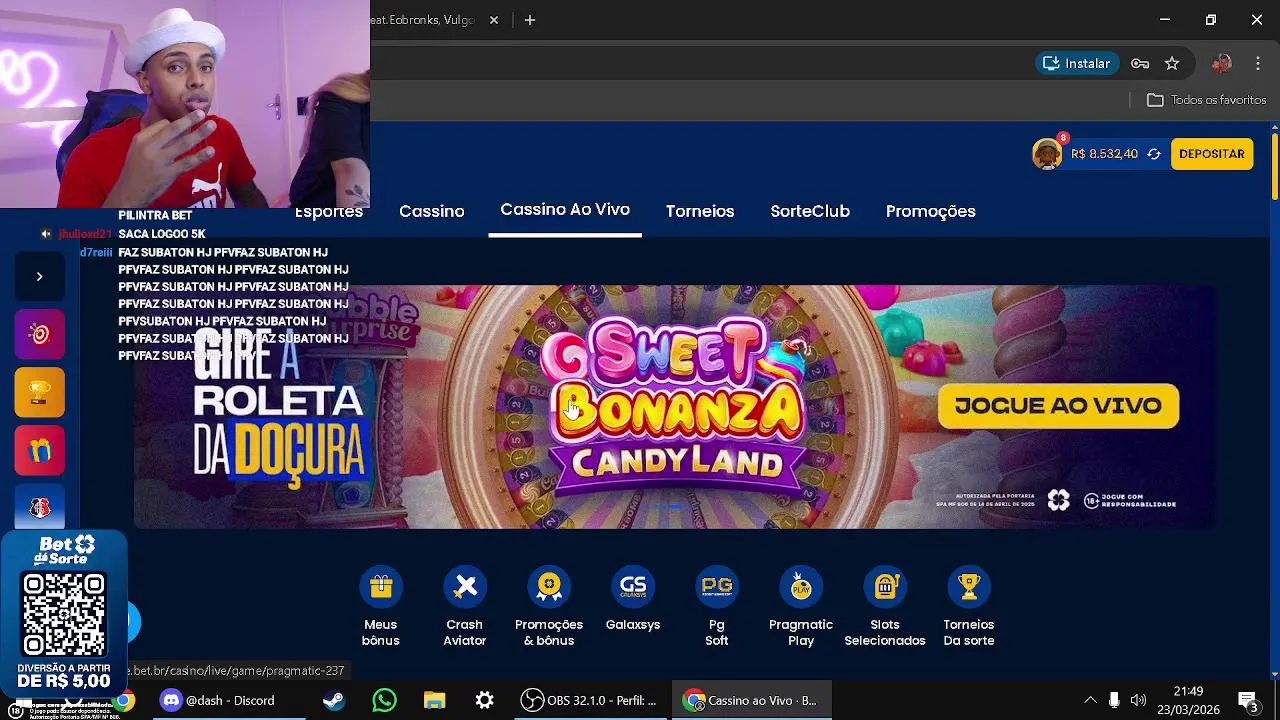The width and height of the screenshot is (1280, 720).
Task: Open the Promoções tab
Action: 931,211
